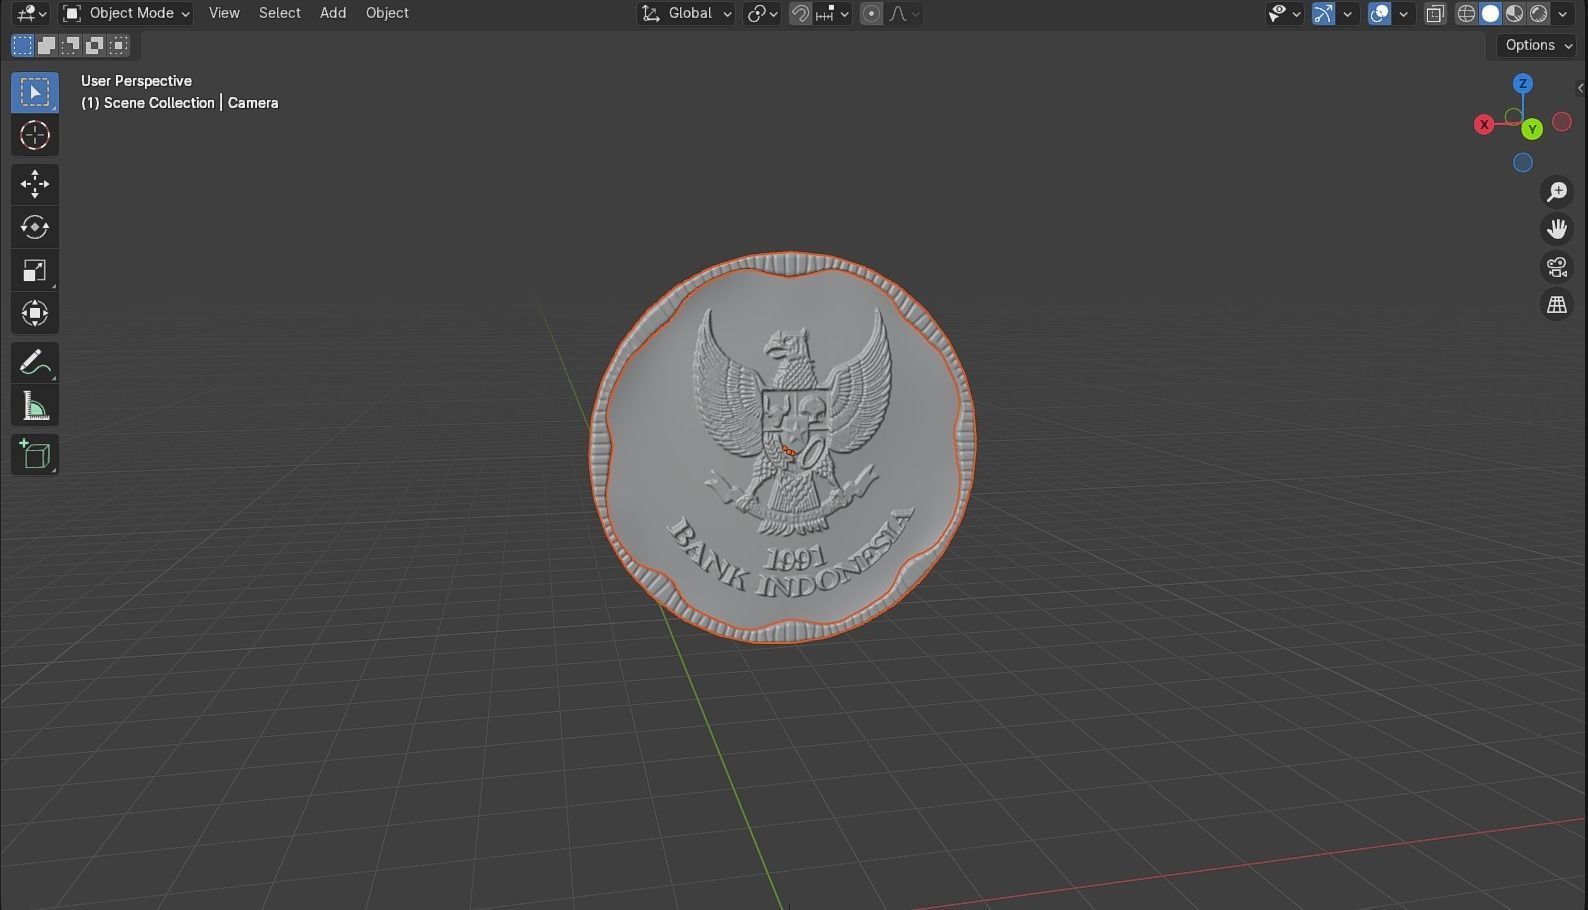
Task: Open the shading options dropdown arrow
Action: (1562, 14)
